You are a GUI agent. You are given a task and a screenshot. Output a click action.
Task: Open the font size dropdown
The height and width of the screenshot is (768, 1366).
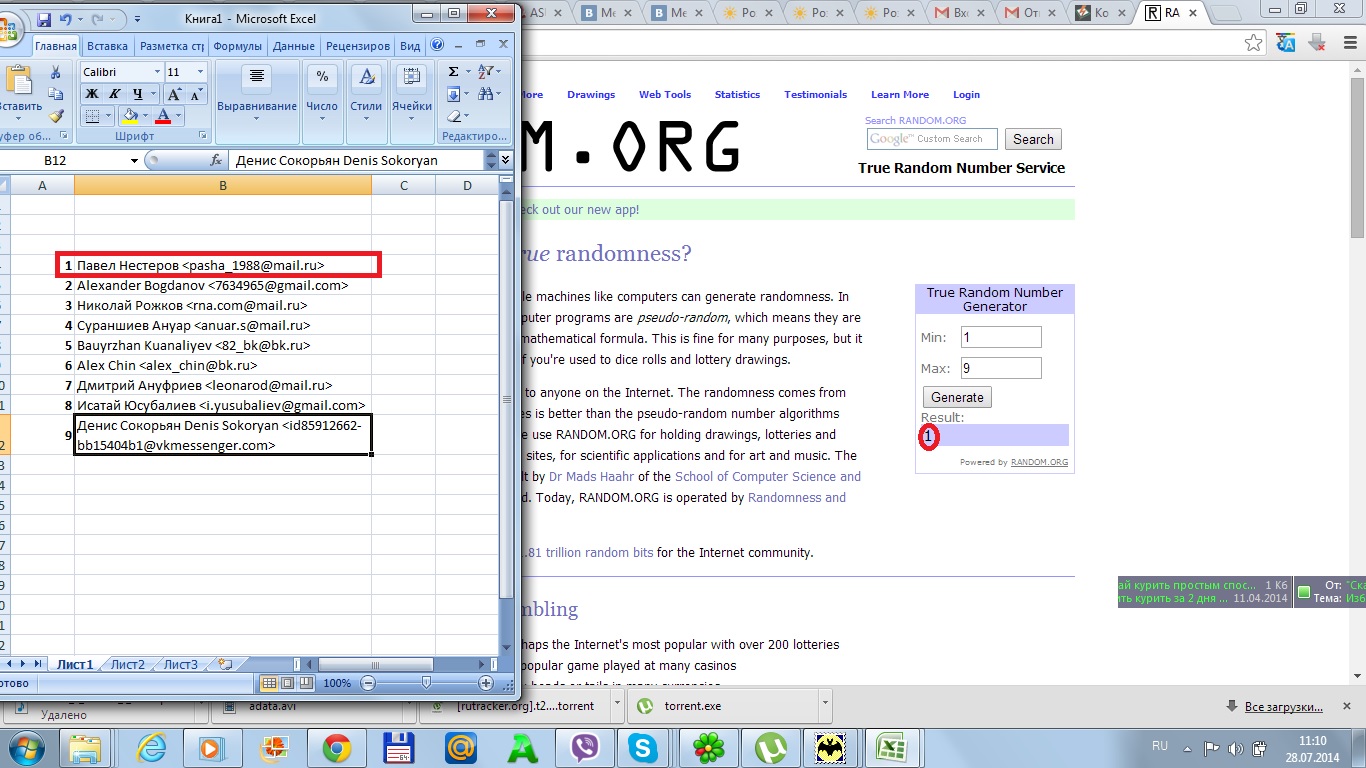201,72
